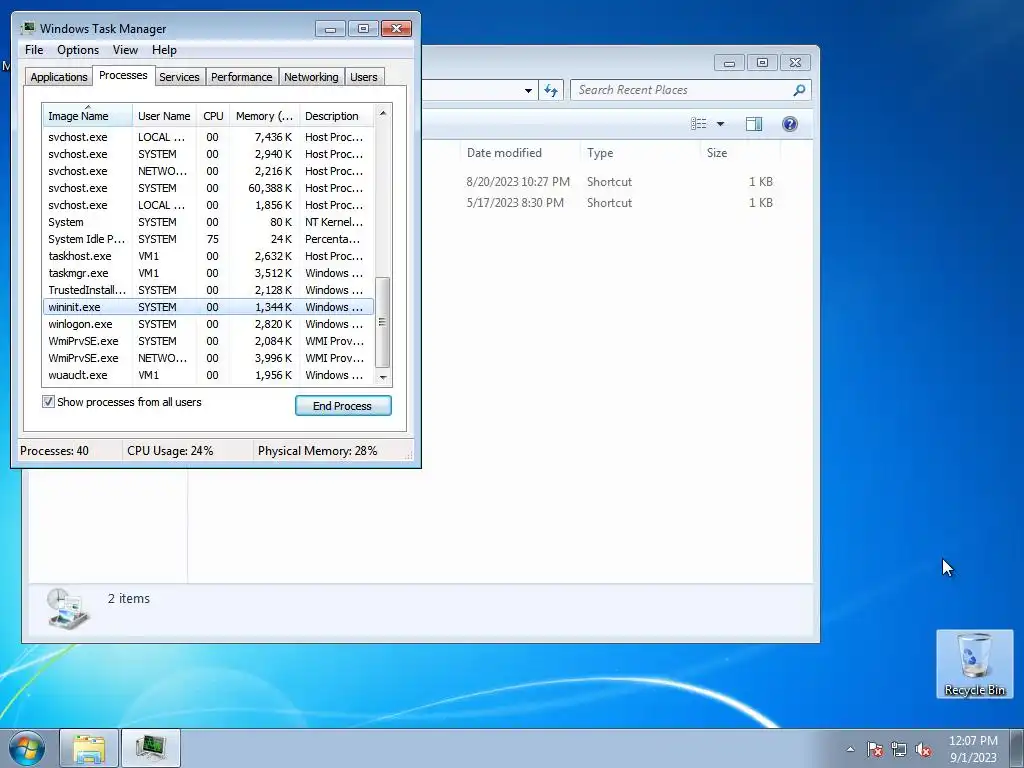Open the Explorer view options dropdown arrow
1024x768 pixels.
720,123
